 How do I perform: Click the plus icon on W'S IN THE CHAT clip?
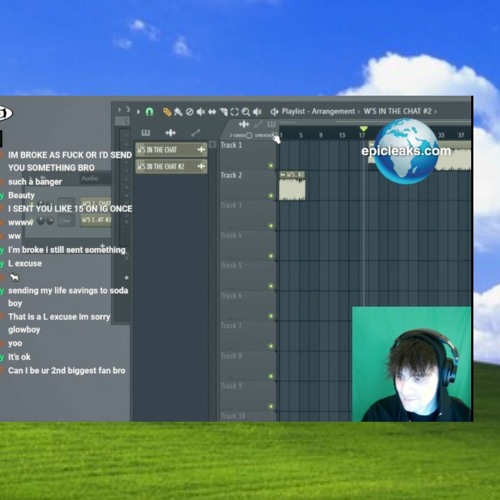201,150
